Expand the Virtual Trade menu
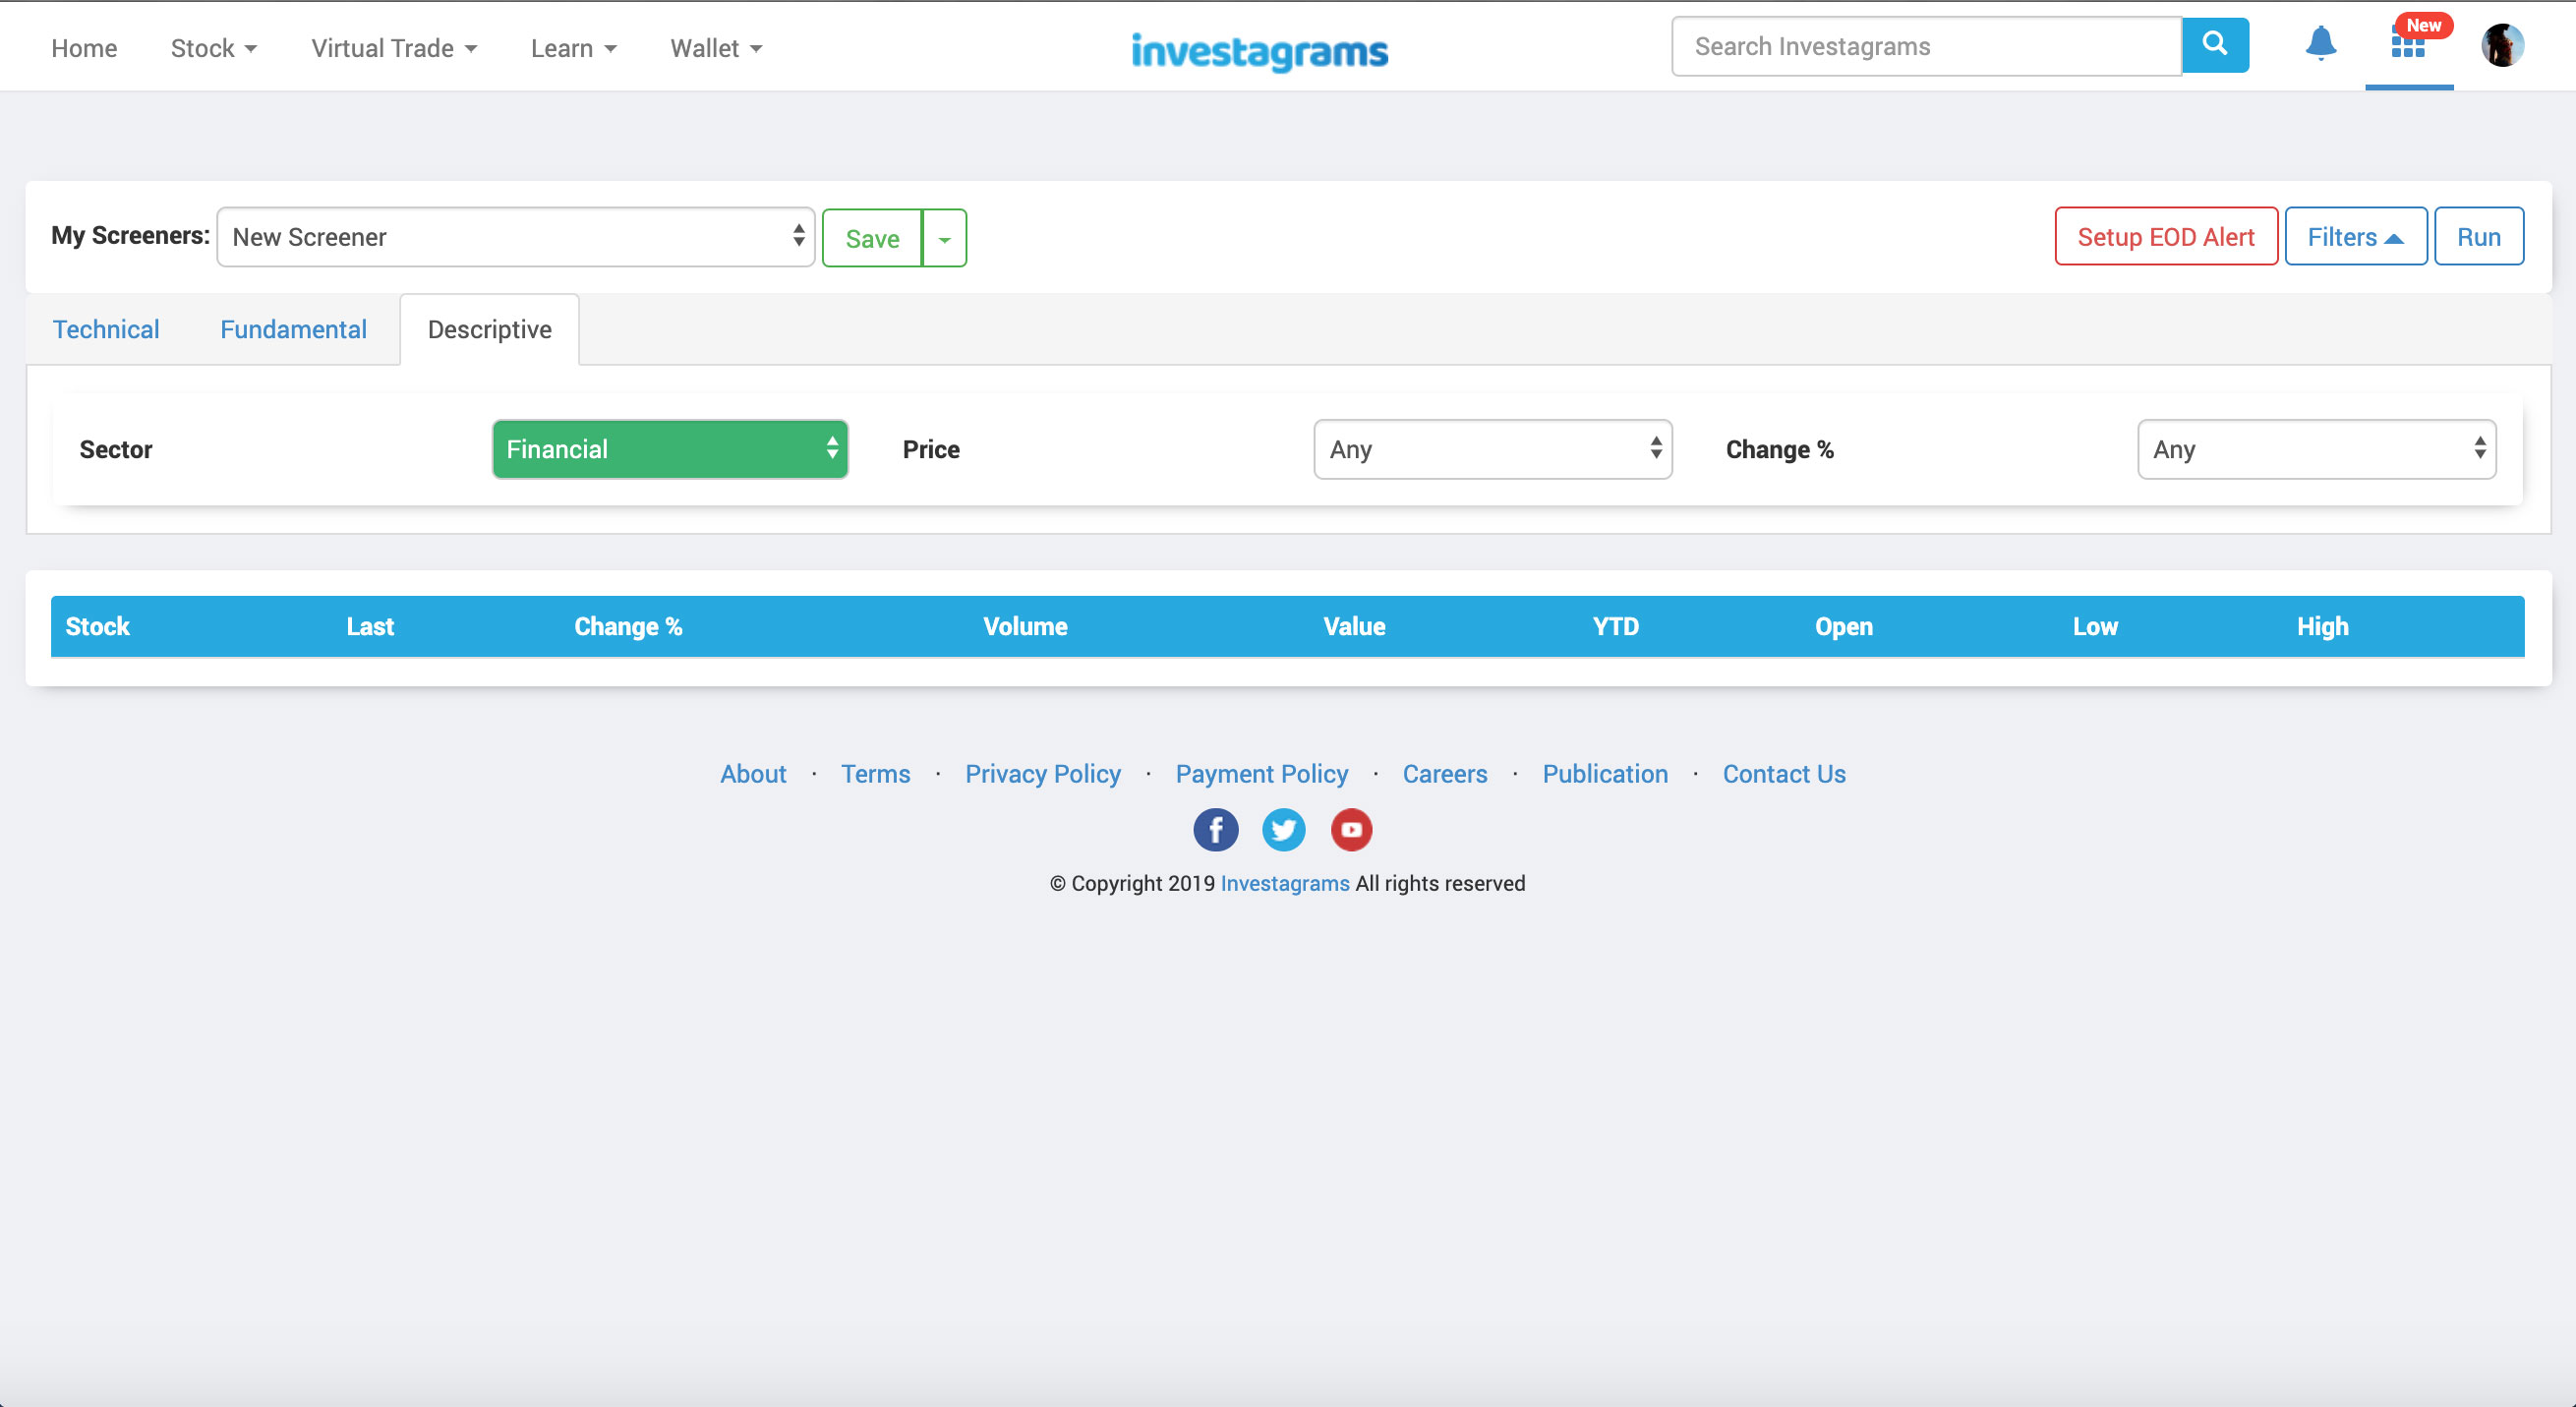 click(394, 48)
